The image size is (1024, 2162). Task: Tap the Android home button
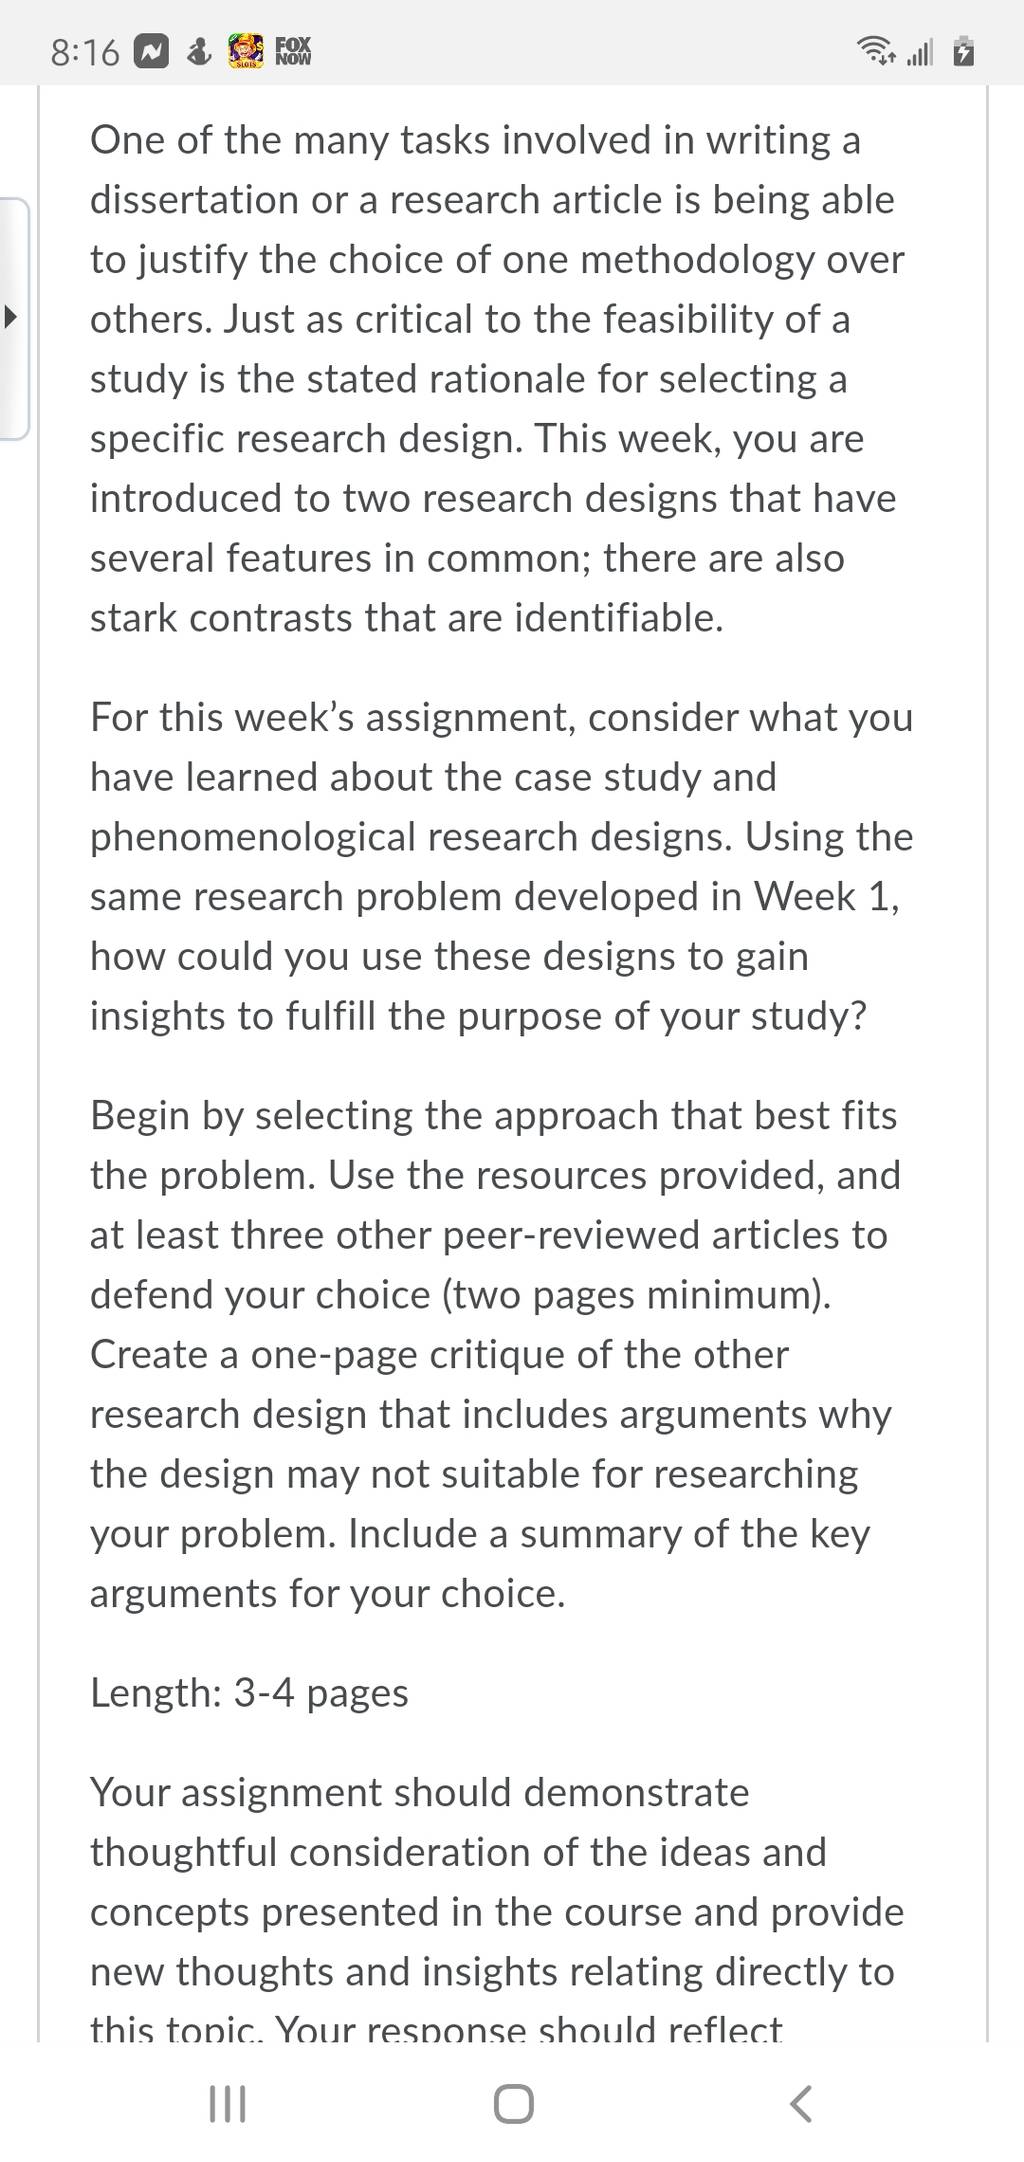click(x=513, y=2104)
